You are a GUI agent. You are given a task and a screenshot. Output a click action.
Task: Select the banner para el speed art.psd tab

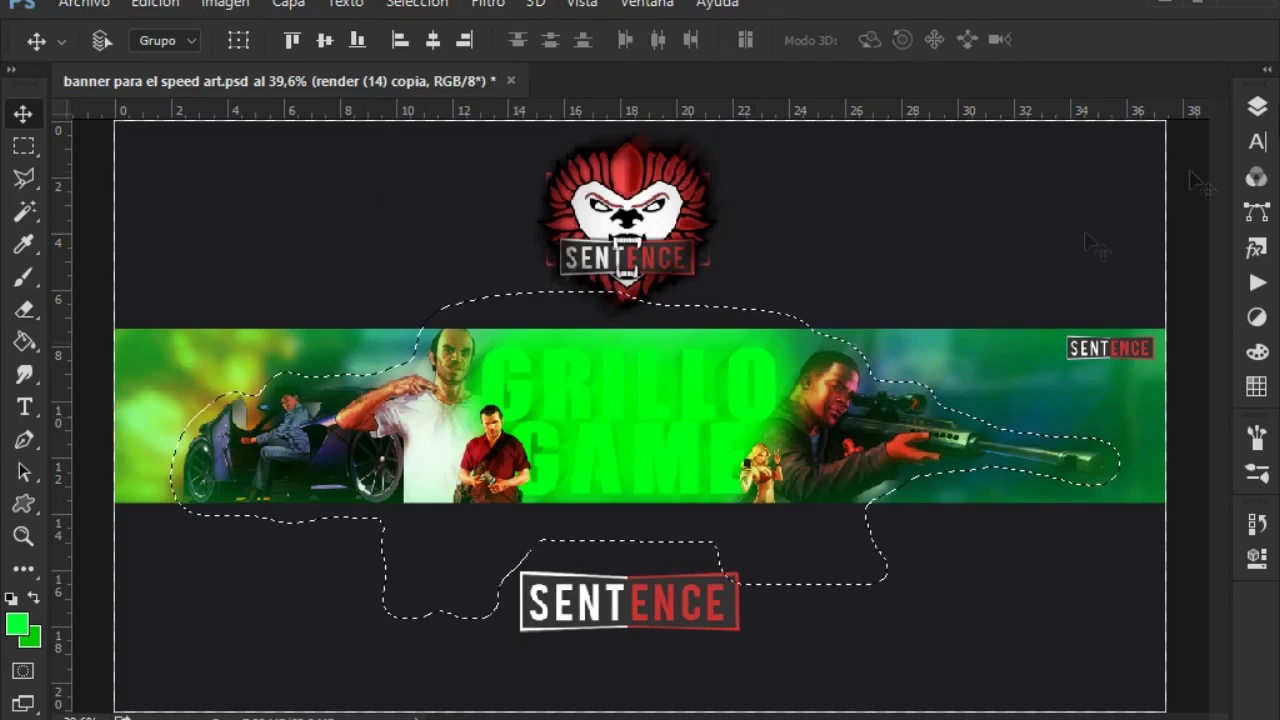point(280,81)
